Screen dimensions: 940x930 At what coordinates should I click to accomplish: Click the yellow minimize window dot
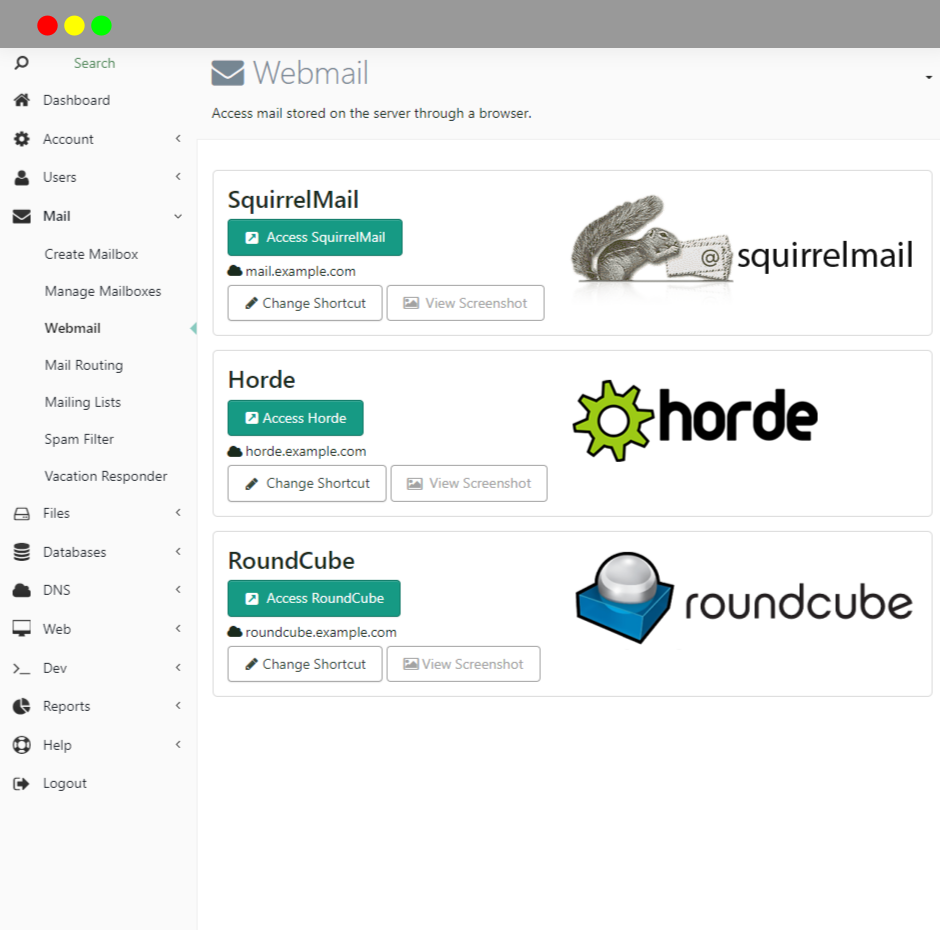74,26
